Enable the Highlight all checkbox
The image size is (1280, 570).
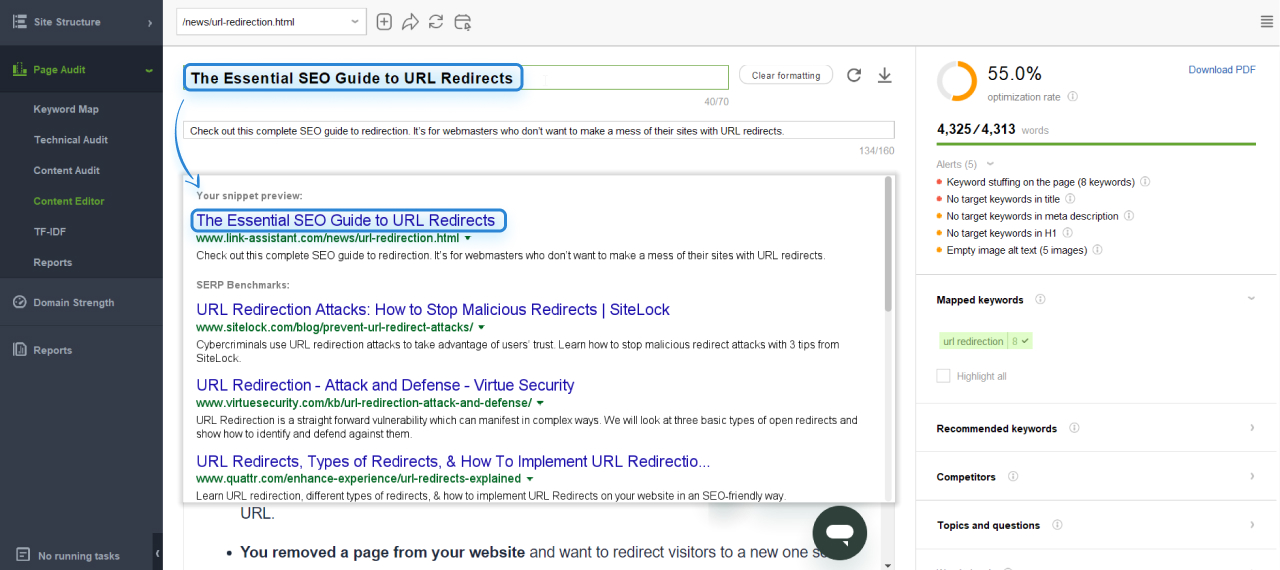pyautogui.click(x=943, y=376)
